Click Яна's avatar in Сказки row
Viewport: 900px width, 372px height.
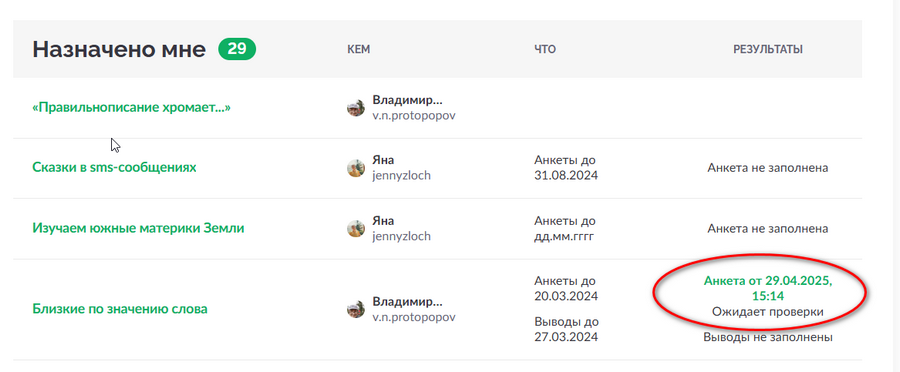coord(356,168)
